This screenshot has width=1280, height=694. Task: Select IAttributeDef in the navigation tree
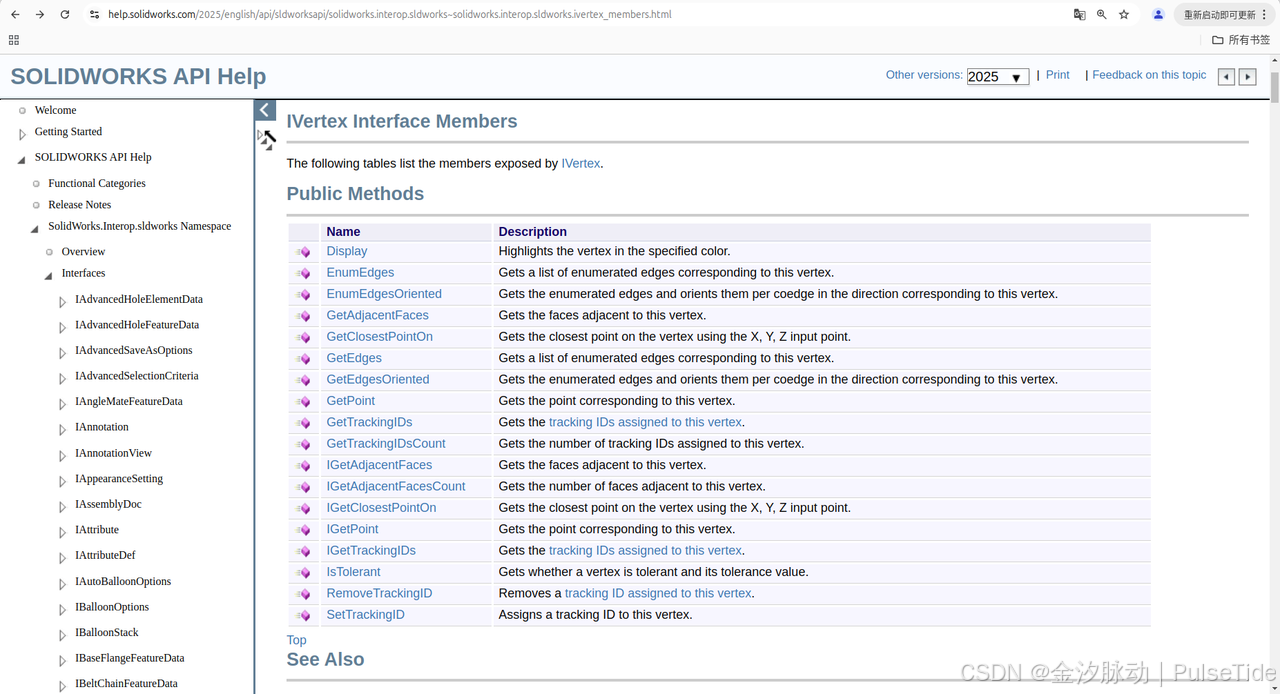pos(105,555)
